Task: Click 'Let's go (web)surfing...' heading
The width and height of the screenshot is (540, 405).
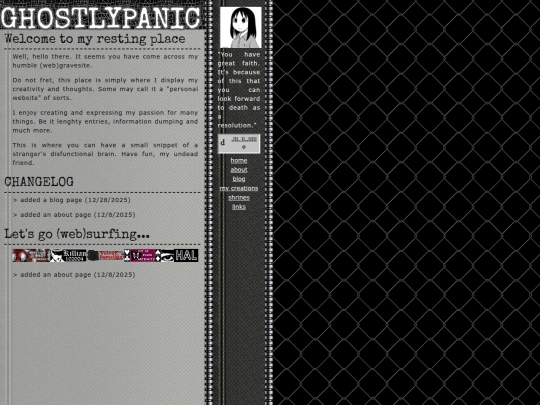Action: [77, 234]
